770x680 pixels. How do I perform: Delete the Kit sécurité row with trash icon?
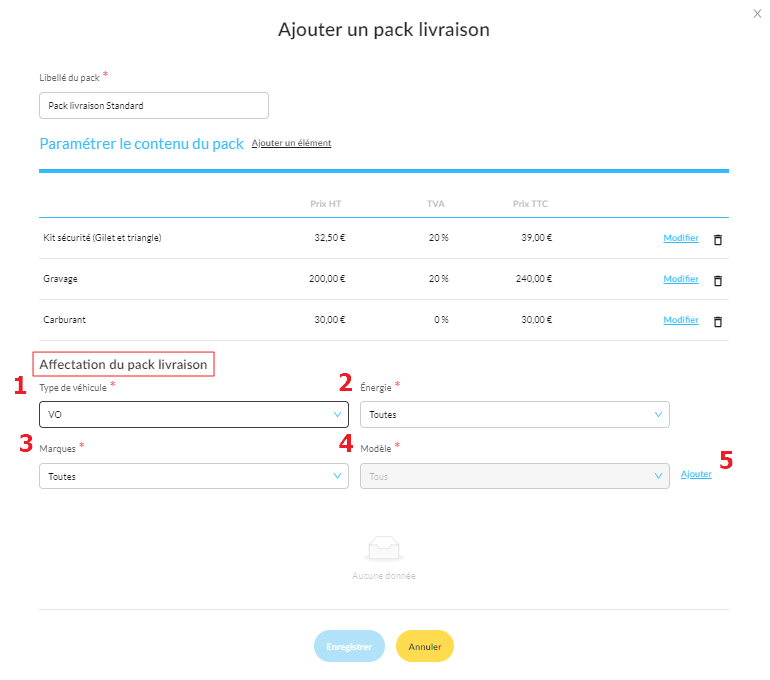click(717, 240)
